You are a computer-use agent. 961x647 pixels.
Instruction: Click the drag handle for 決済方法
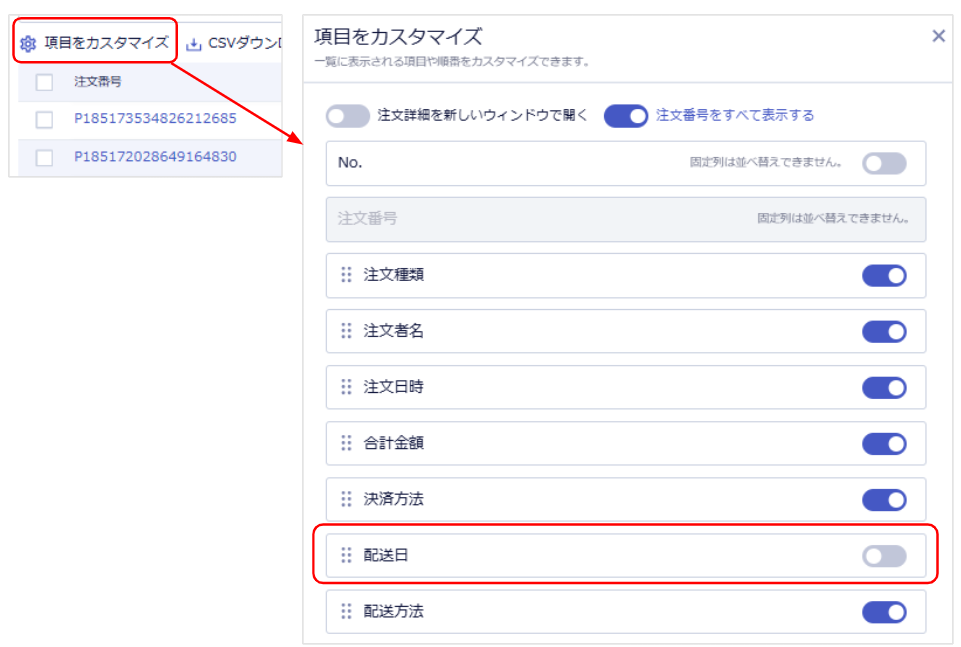point(347,499)
